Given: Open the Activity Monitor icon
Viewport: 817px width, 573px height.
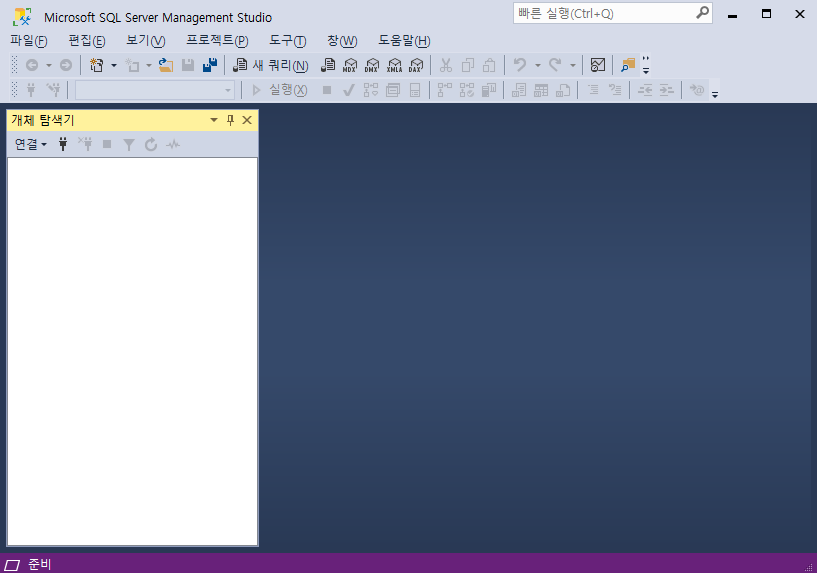Looking at the screenshot, I should [x=598, y=65].
